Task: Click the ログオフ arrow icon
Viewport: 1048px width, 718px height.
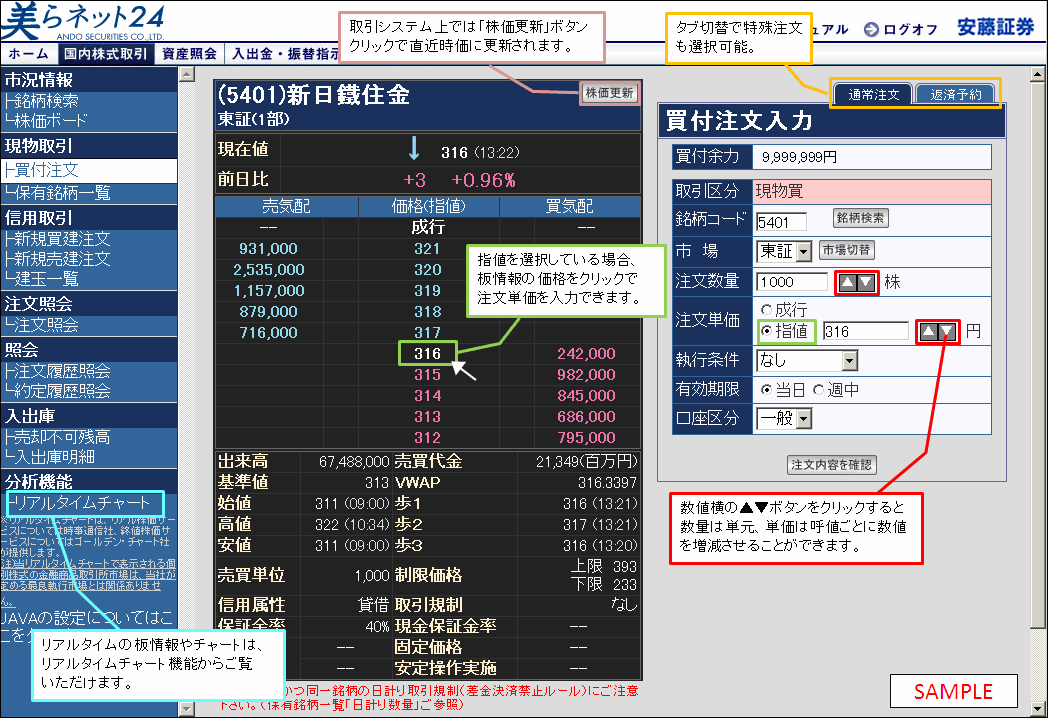Action: (x=870, y=30)
